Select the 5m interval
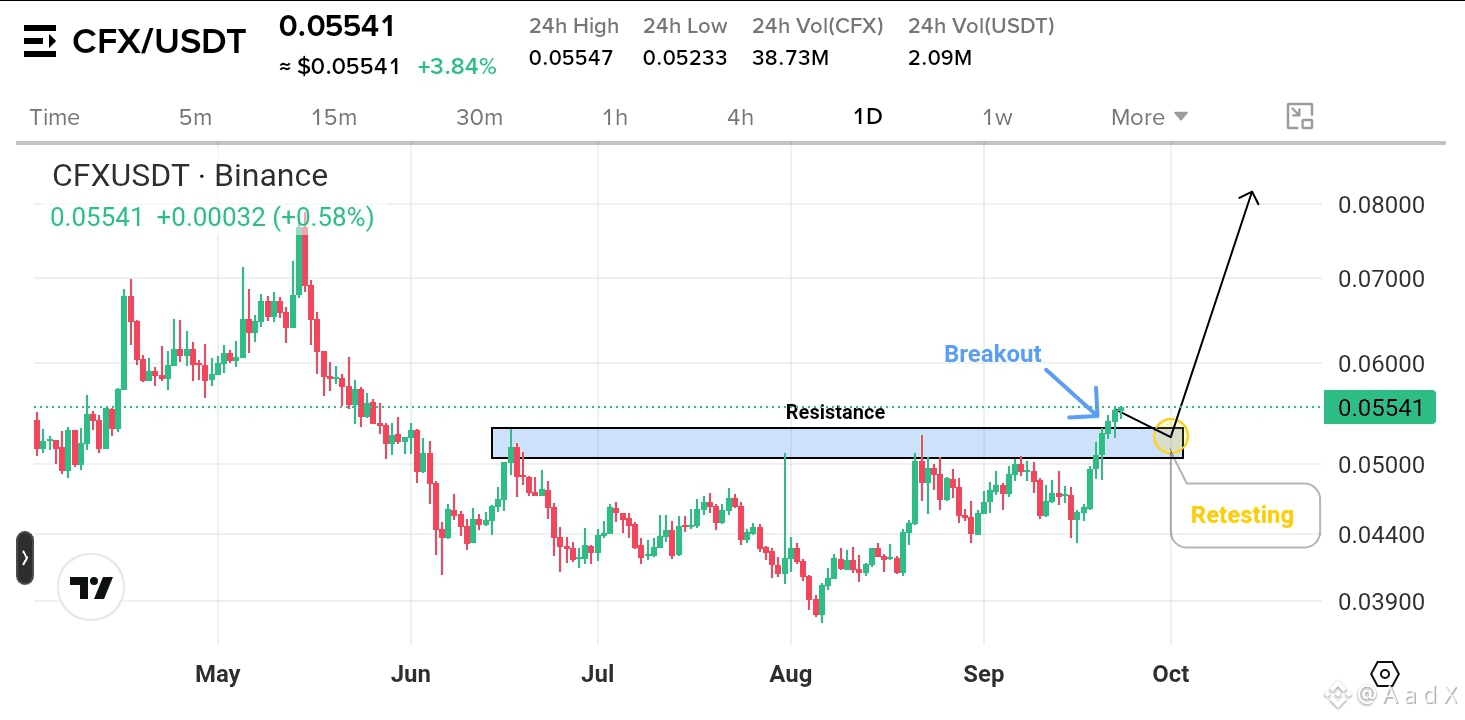 pos(195,117)
